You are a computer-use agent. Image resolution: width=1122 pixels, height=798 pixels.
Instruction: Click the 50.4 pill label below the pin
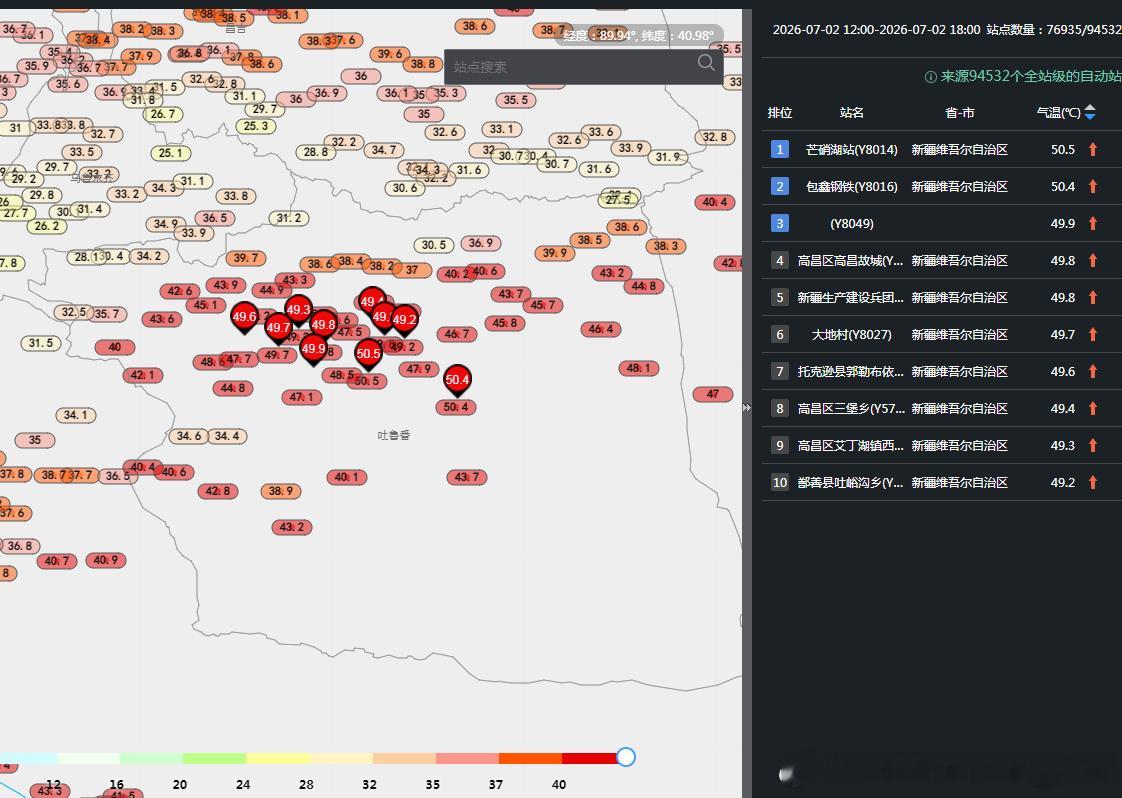pyautogui.click(x=456, y=407)
